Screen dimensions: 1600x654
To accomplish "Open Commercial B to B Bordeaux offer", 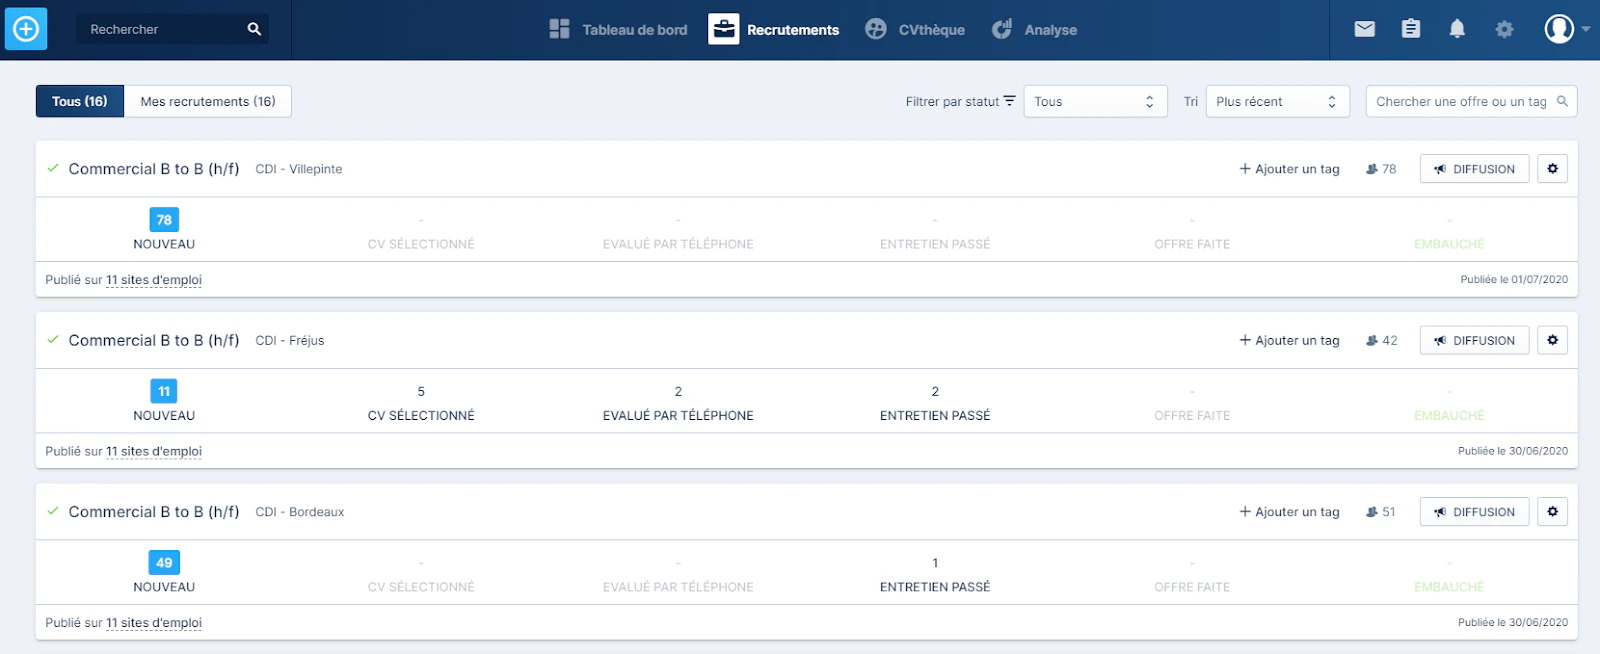I will [154, 511].
